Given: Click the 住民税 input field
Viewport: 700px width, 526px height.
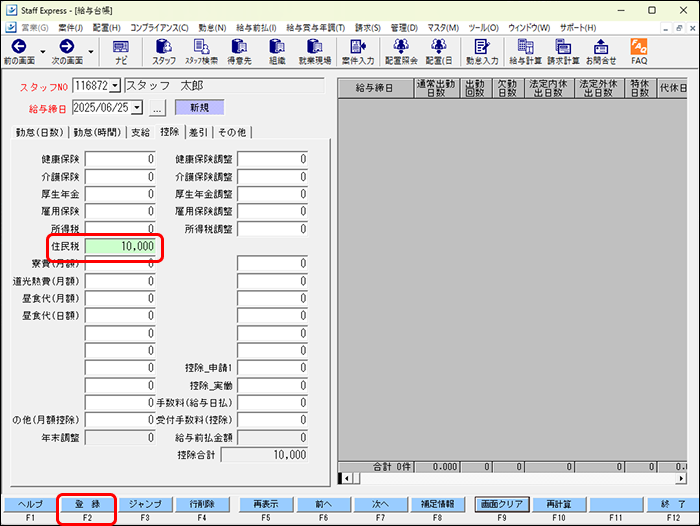Looking at the screenshot, I should pos(120,246).
